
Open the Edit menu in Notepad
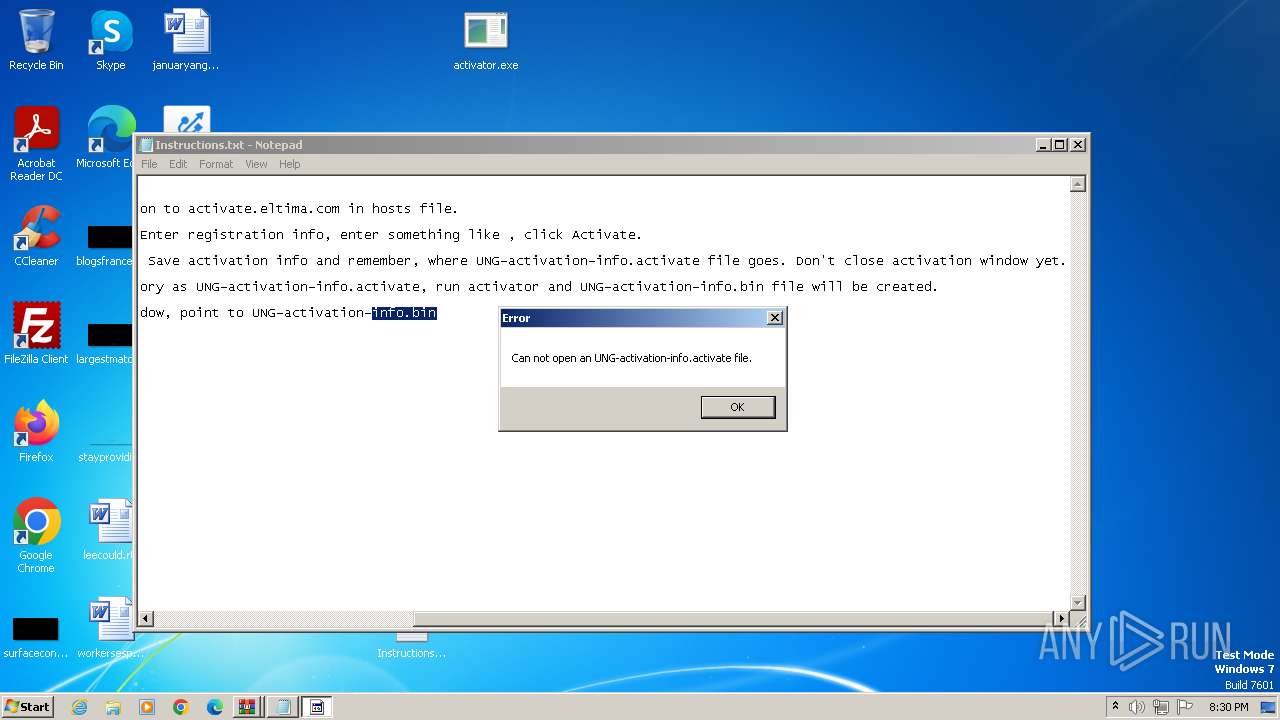tap(178, 164)
